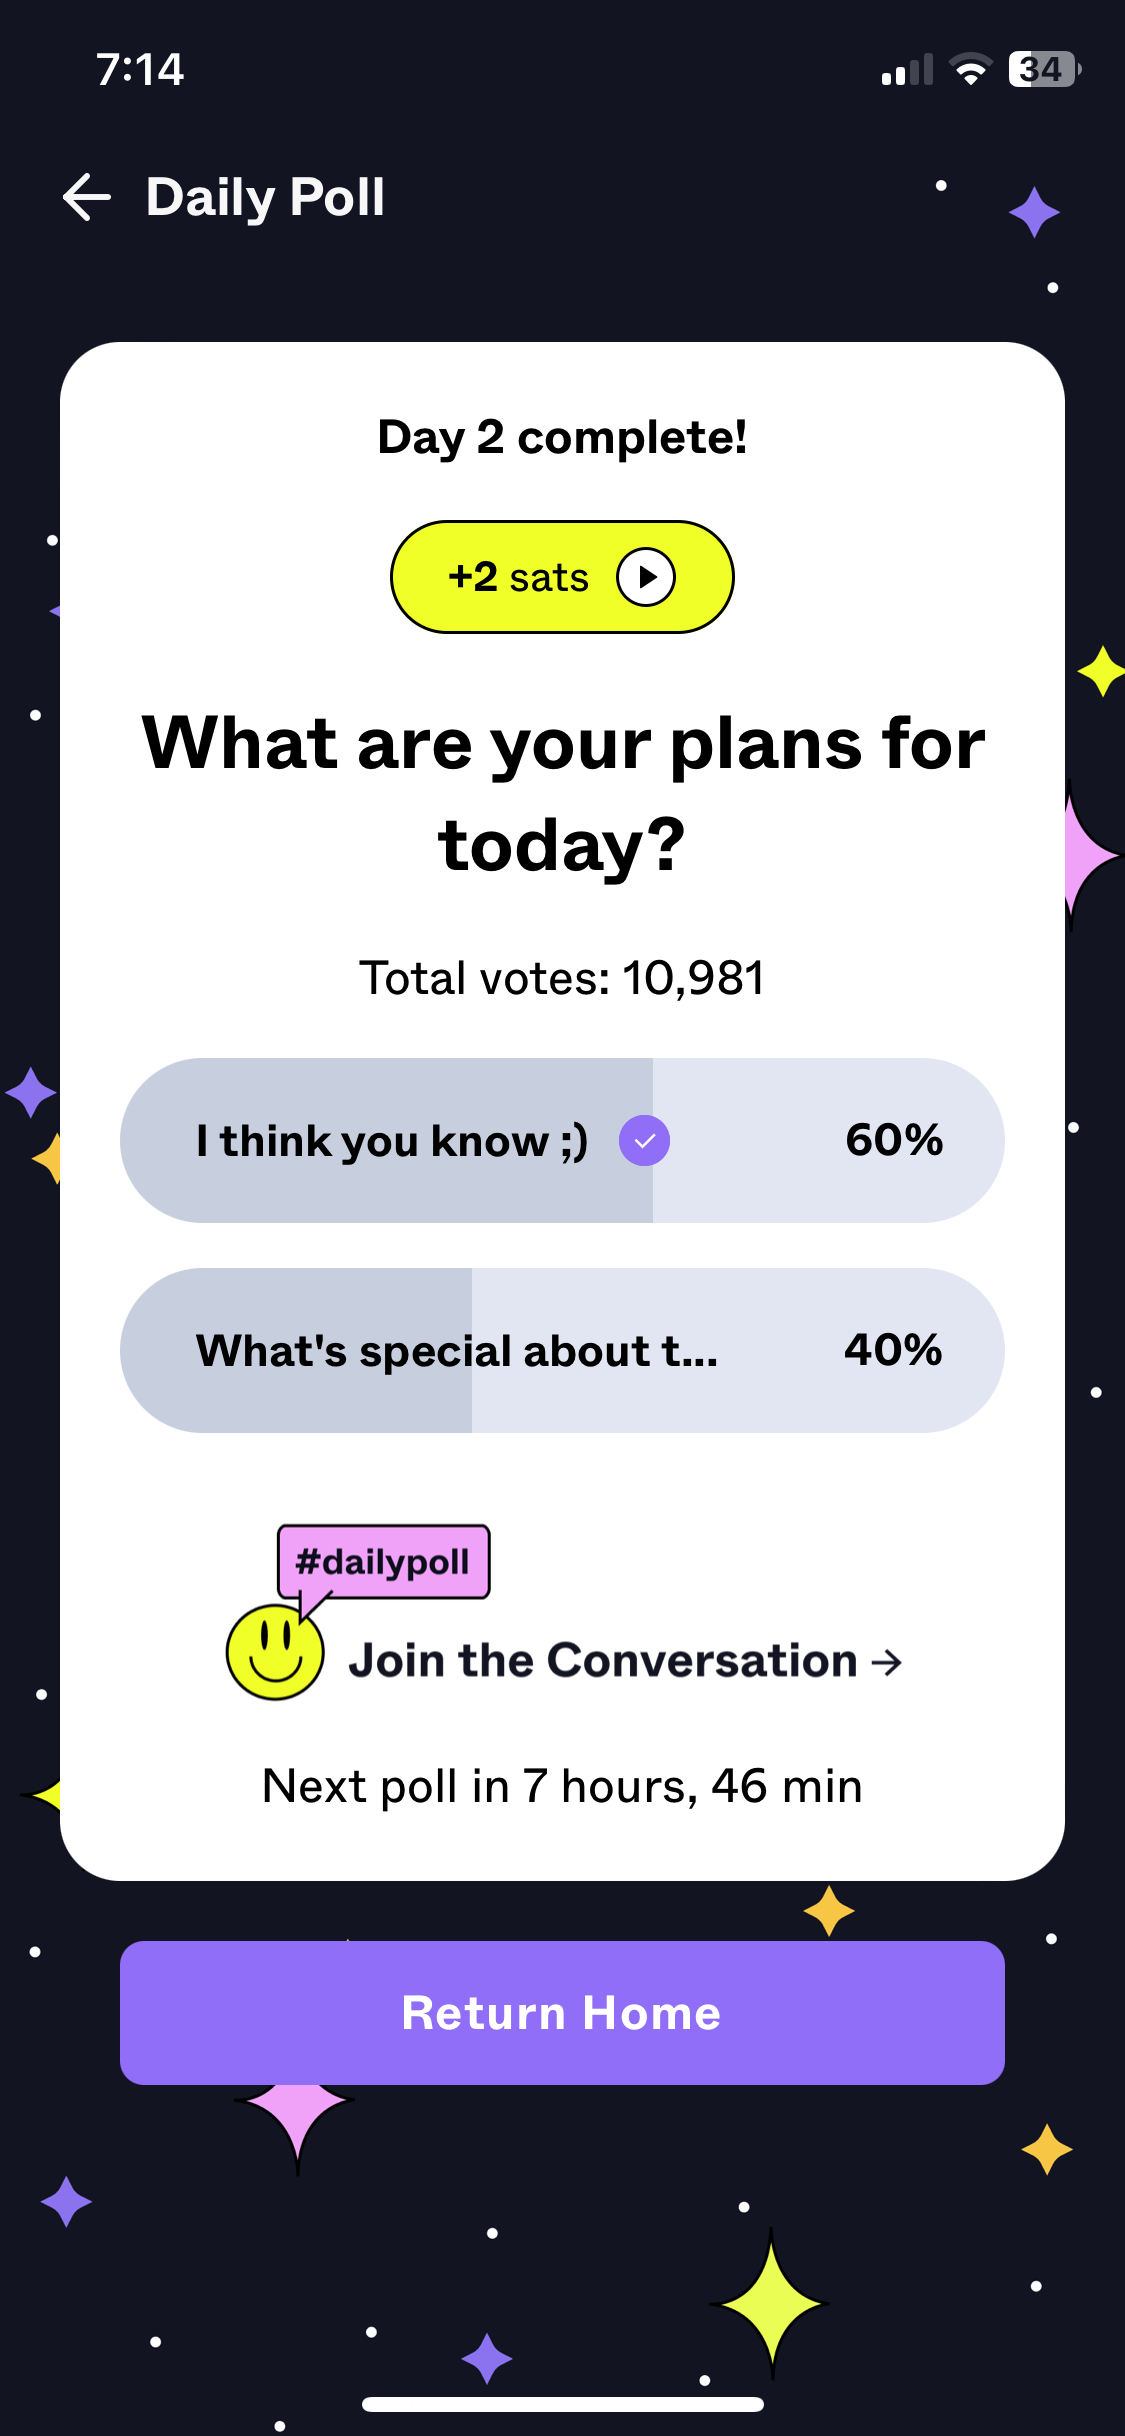Tap the cellular signal bars
1125x2436 pixels.
coord(907,70)
